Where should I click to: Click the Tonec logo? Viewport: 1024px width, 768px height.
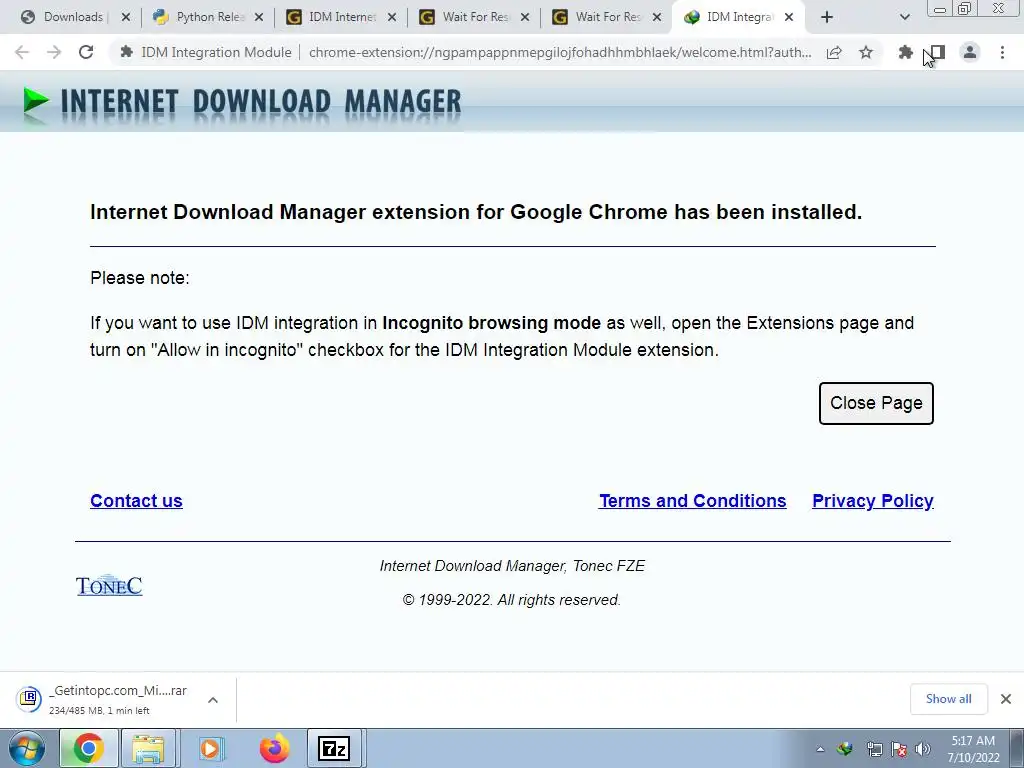pyautogui.click(x=109, y=586)
